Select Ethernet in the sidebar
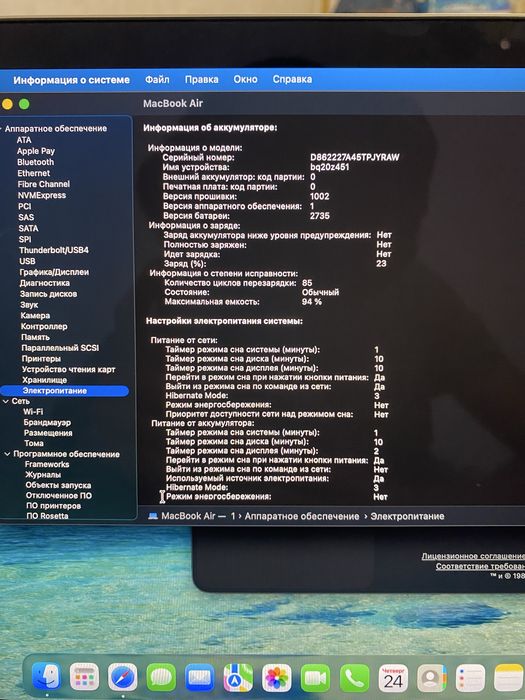The image size is (525, 700). click(34, 173)
